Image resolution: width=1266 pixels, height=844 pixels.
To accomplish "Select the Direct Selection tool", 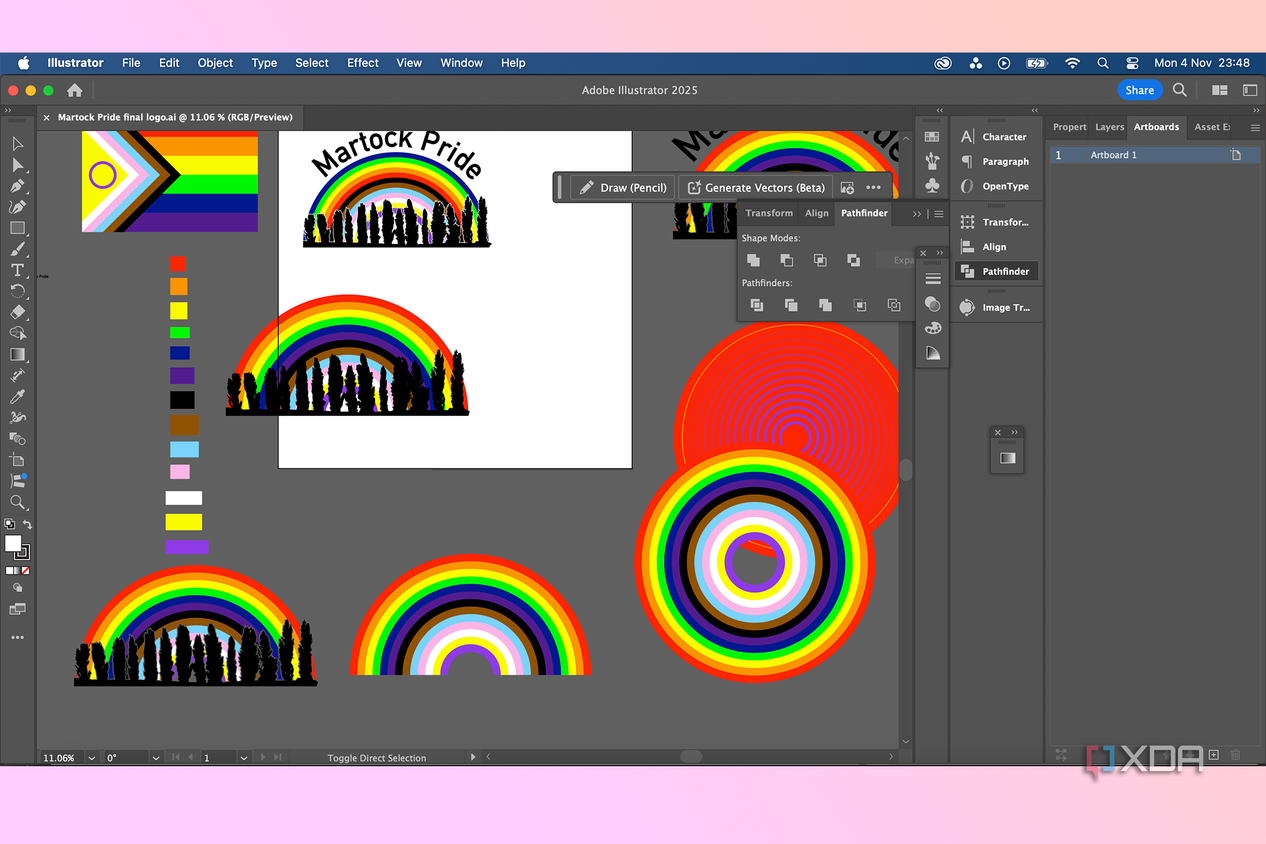I will [17, 165].
